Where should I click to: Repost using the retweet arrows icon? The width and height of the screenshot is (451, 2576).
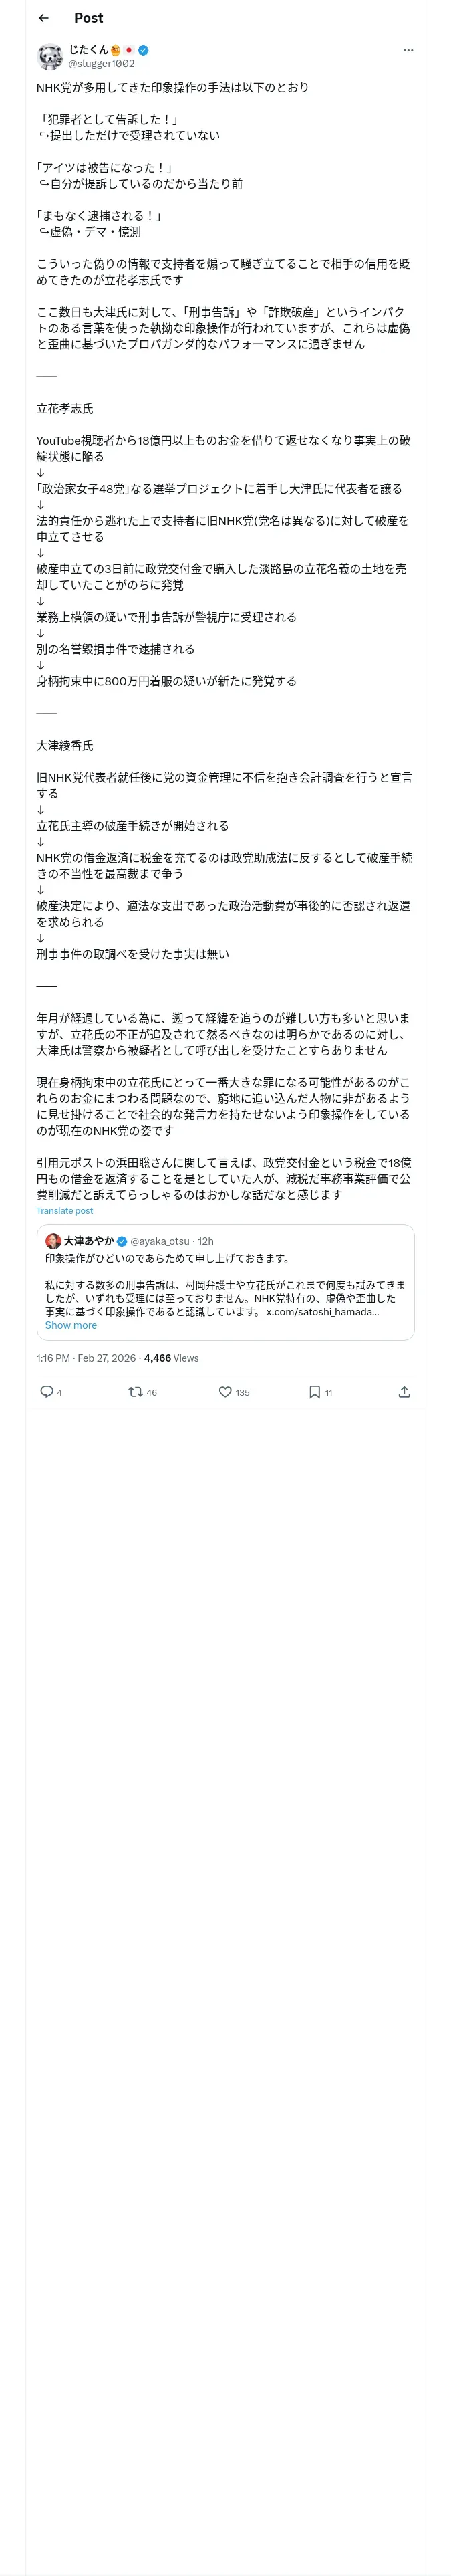tap(135, 1391)
